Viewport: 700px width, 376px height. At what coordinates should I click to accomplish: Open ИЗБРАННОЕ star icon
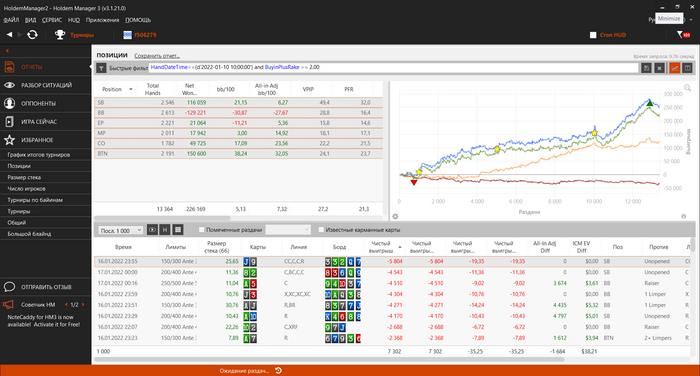(9, 140)
